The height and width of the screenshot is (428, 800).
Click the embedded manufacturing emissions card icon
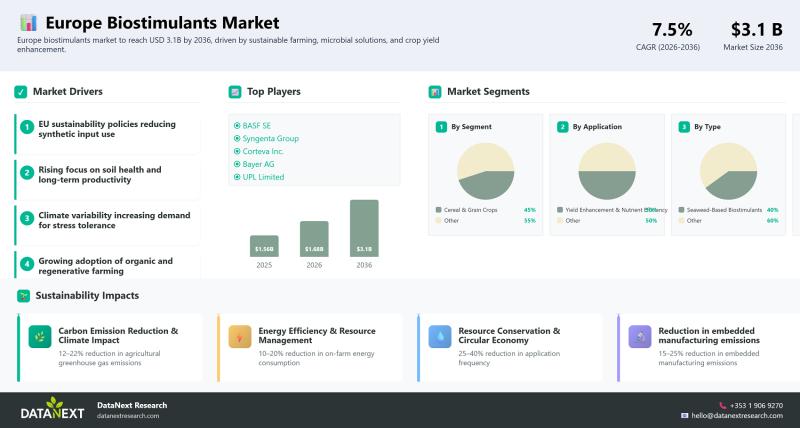coord(640,337)
